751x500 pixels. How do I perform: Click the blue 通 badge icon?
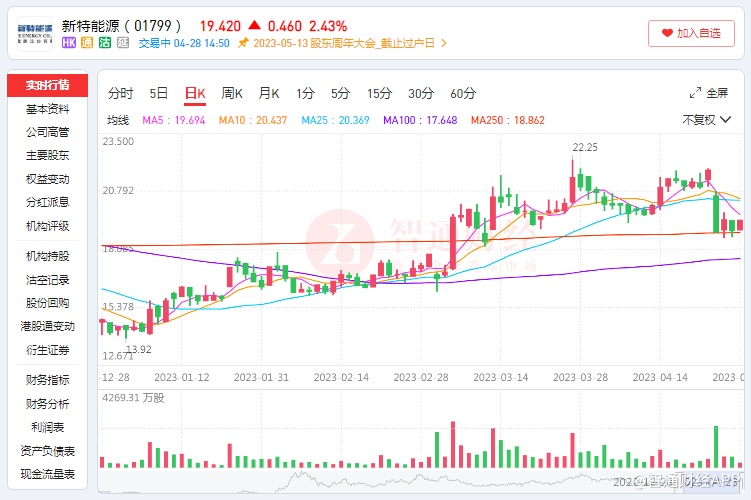pos(87,44)
